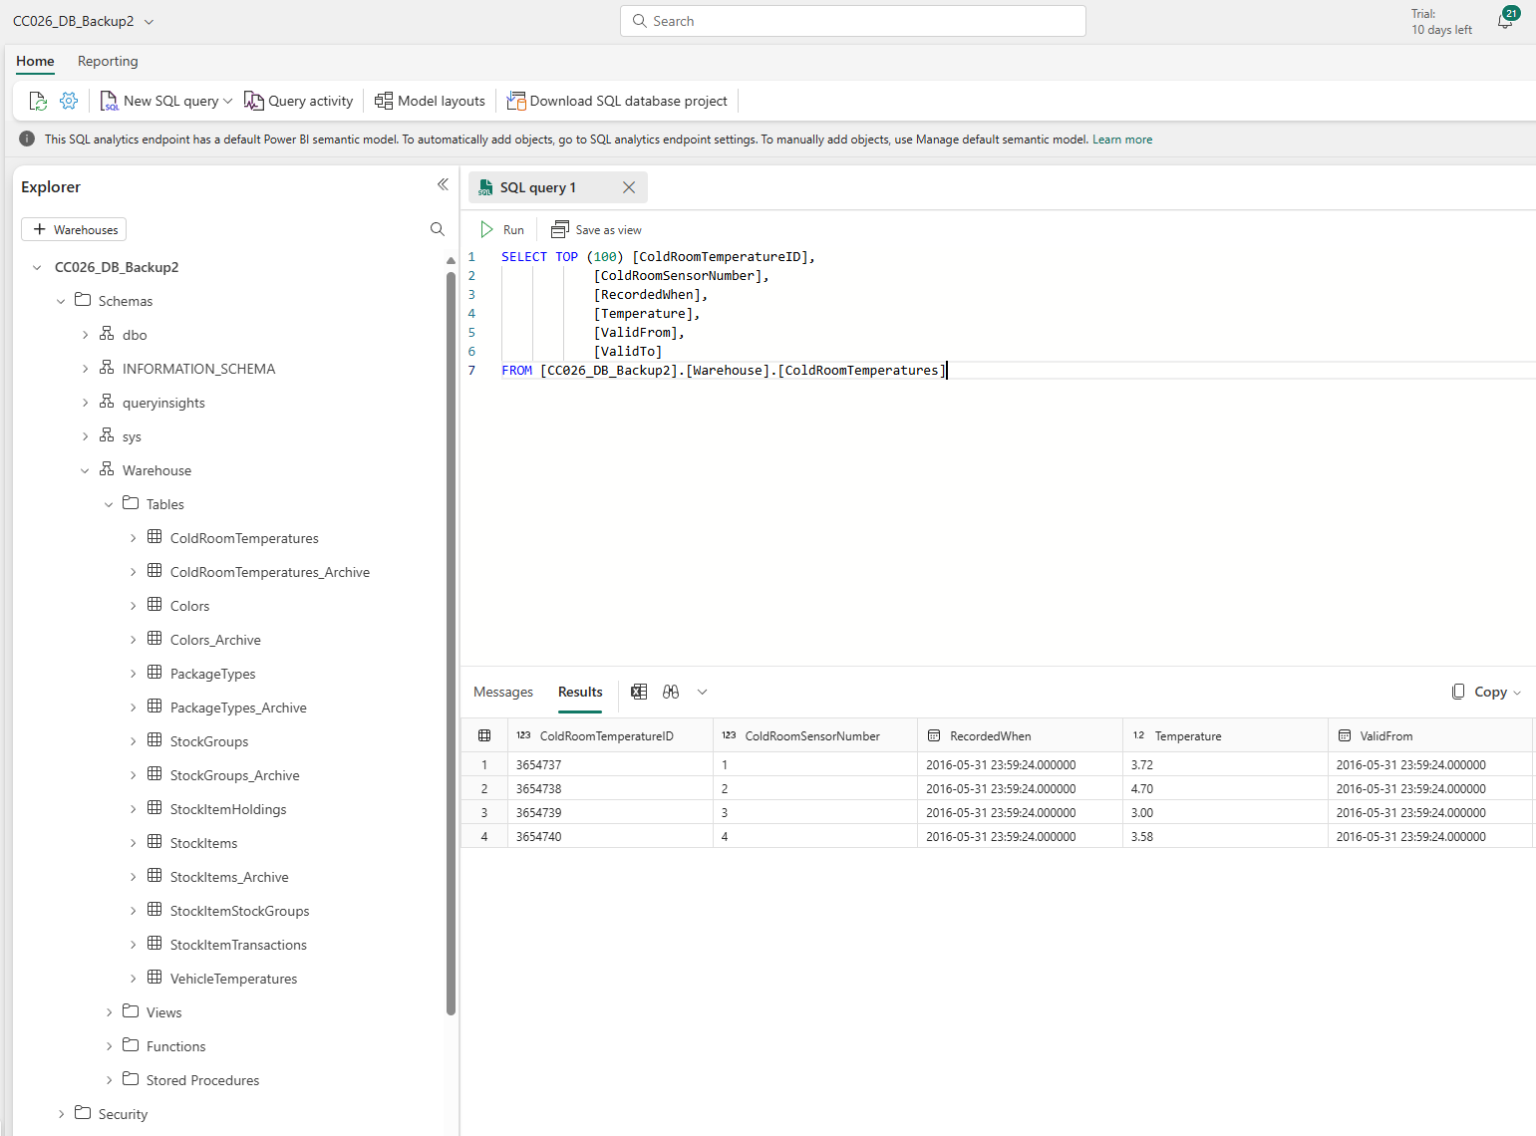Open the settings gear in the toolbar
Viewport: 1536px width, 1136px height.
[x=68, y=100]
